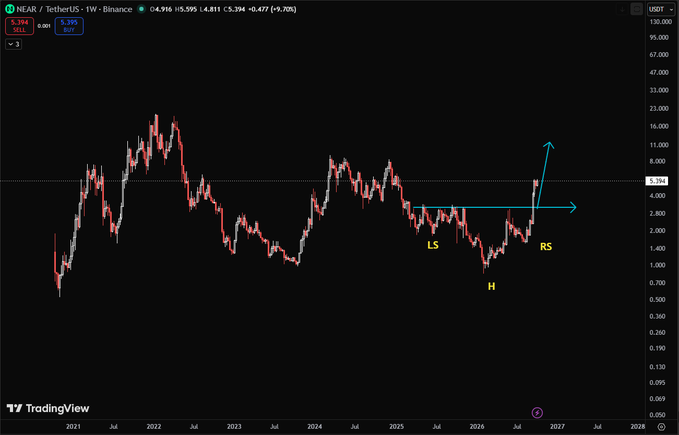Click the 47.000 price axis label
Image resolution: width=679 pixels, height=435 pixels.
click(659, 73)
